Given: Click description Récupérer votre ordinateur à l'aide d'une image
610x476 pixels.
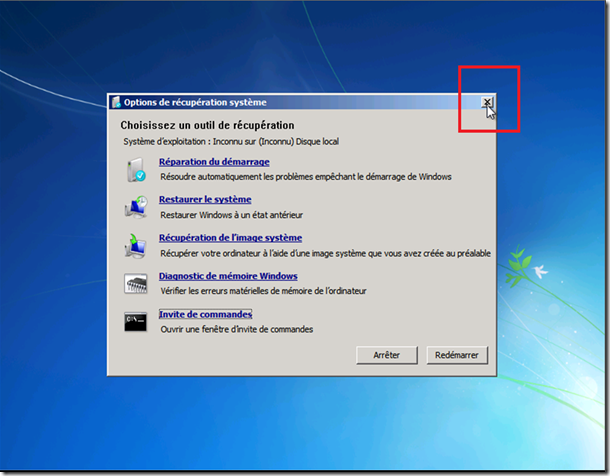Looking at the screenshot, I should click(x=326, y=254).
